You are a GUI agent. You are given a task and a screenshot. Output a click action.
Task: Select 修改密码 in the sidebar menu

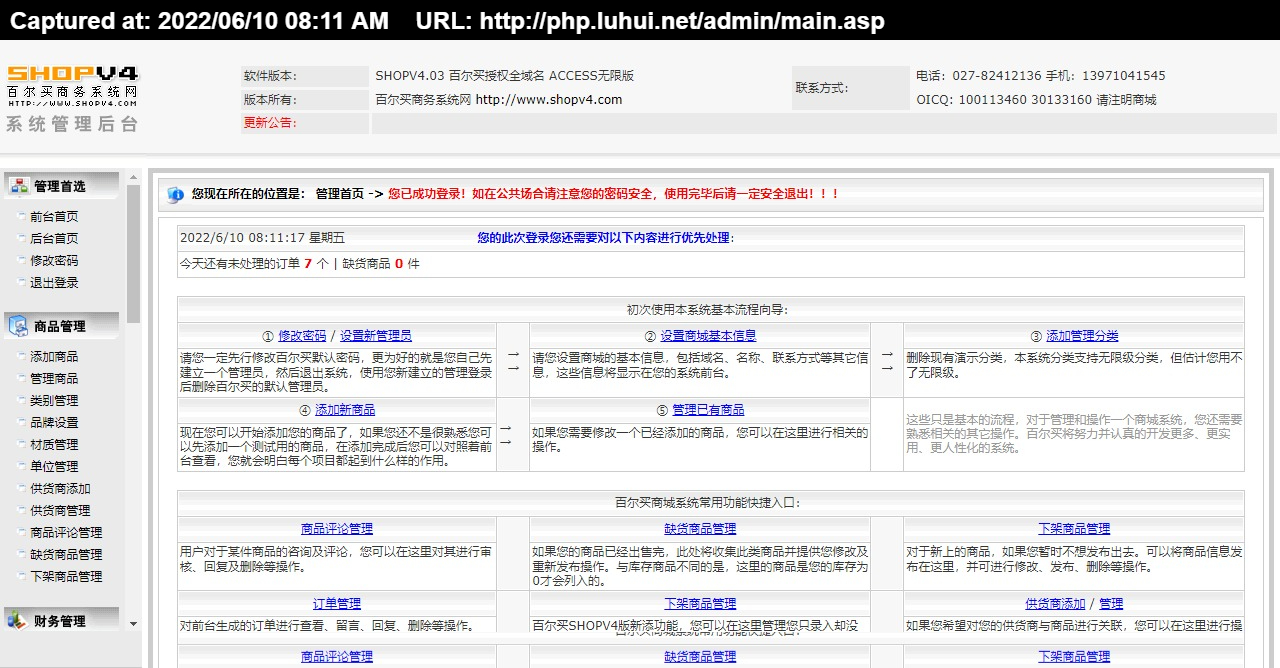coord(54,260)
